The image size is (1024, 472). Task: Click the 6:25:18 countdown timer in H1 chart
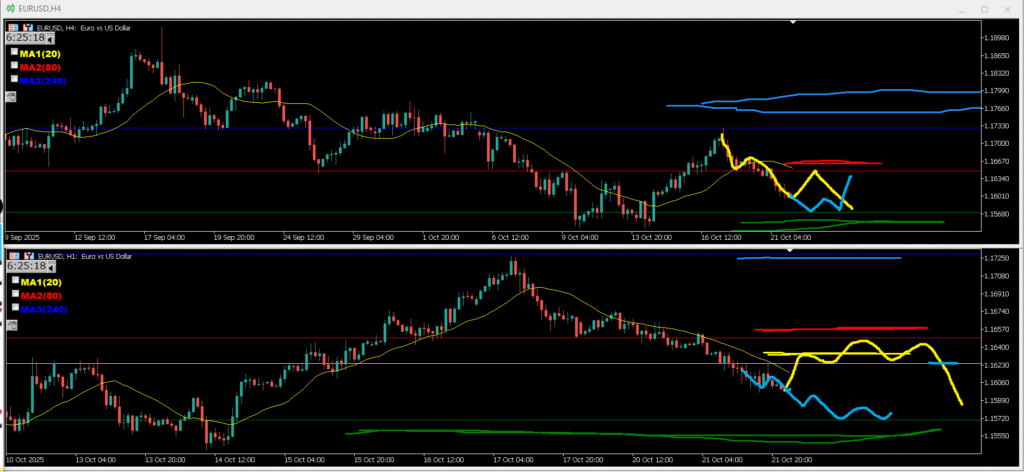26,266
